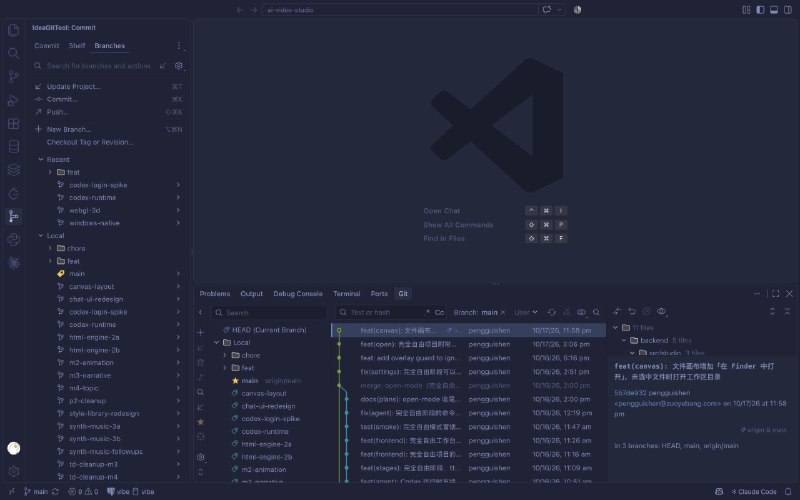Collapse Local node in Git log tree
The height and width of the screenshot is (500, 800).
(216, 342)
